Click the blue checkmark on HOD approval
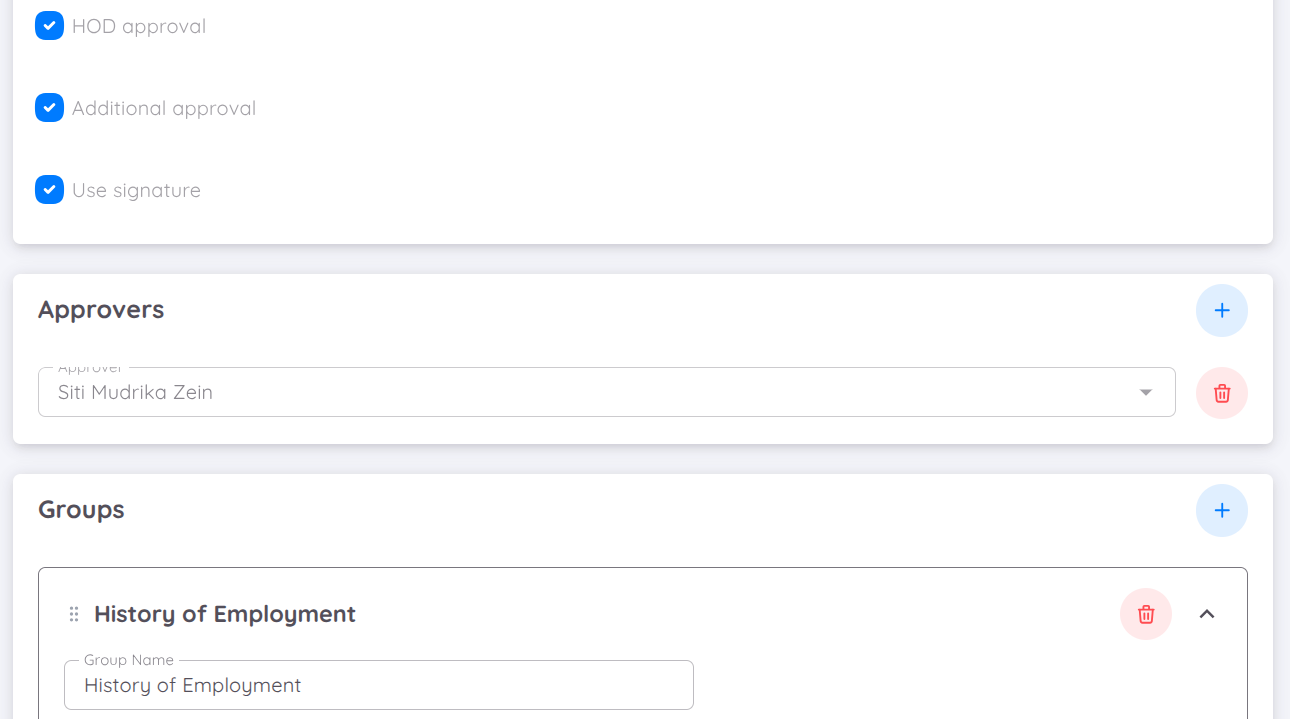The height and width of the screenshot is (719, 1290). pyautogui.click(x=49, y=25)
